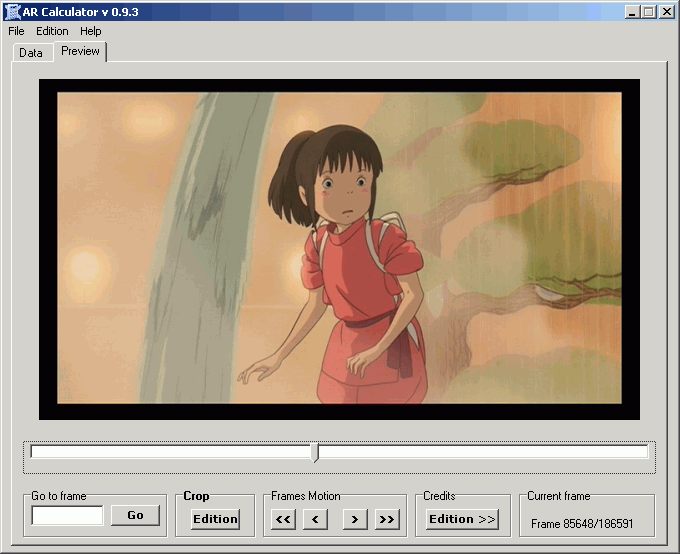
Task: Step back one frame with < button
Action: point(315,519)
